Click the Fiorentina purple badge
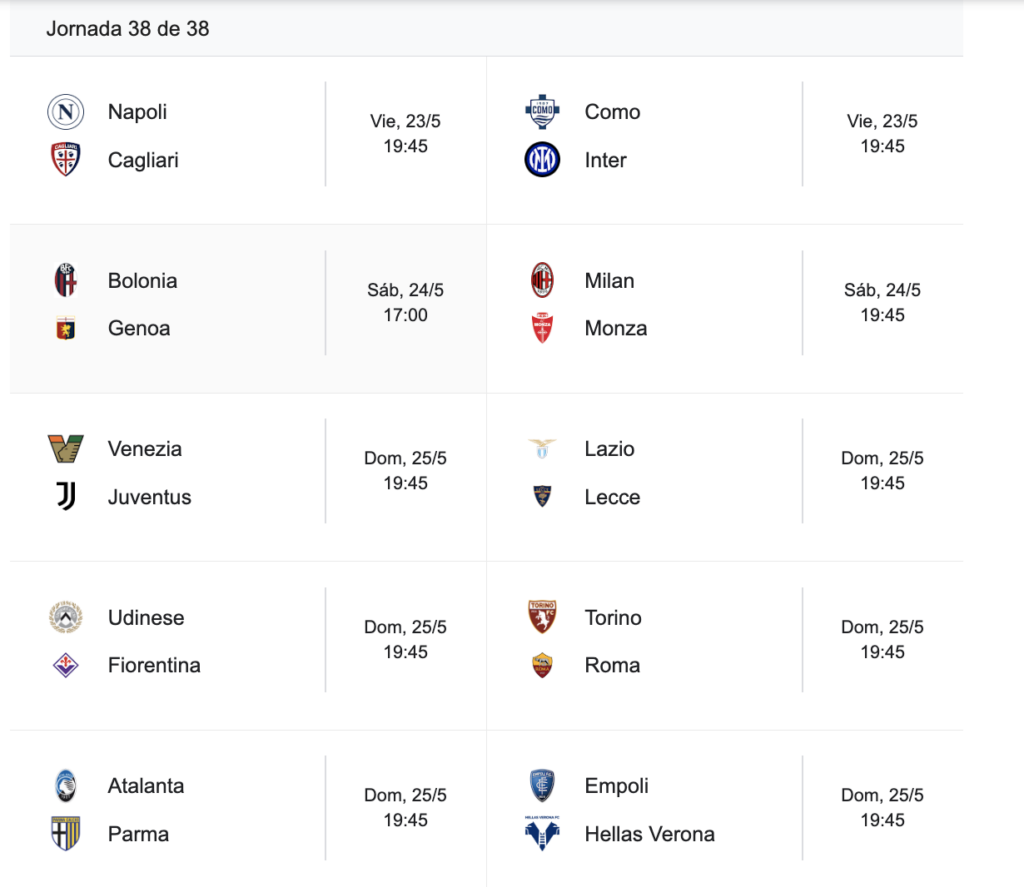 point(65,665)
